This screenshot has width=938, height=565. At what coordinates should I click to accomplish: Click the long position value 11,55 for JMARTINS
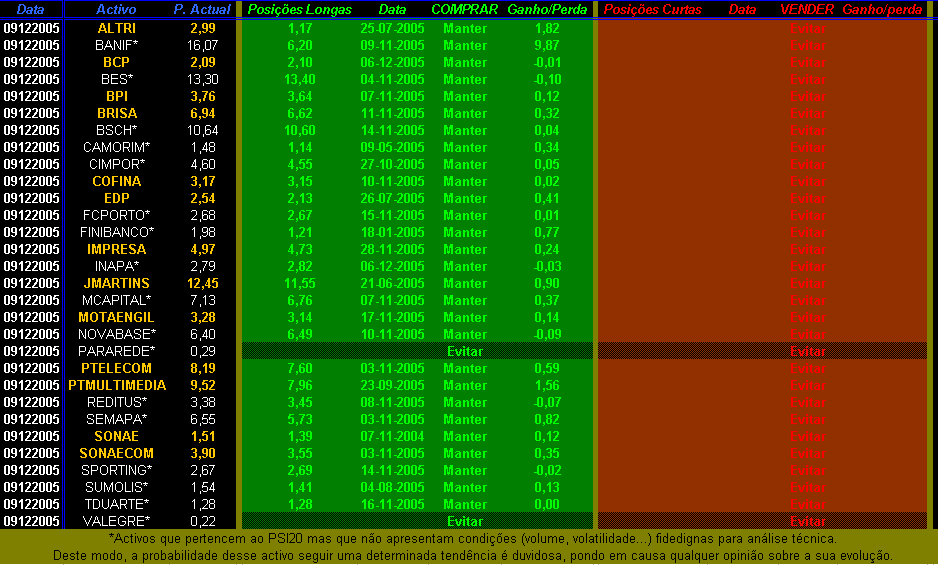point(300,283)
